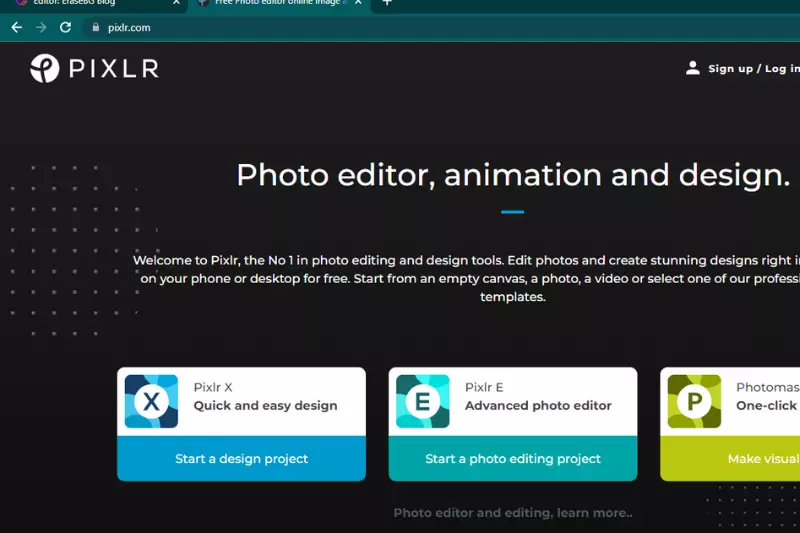Click the padlock site info icon
800x533 pixels.
coord(95,28)
